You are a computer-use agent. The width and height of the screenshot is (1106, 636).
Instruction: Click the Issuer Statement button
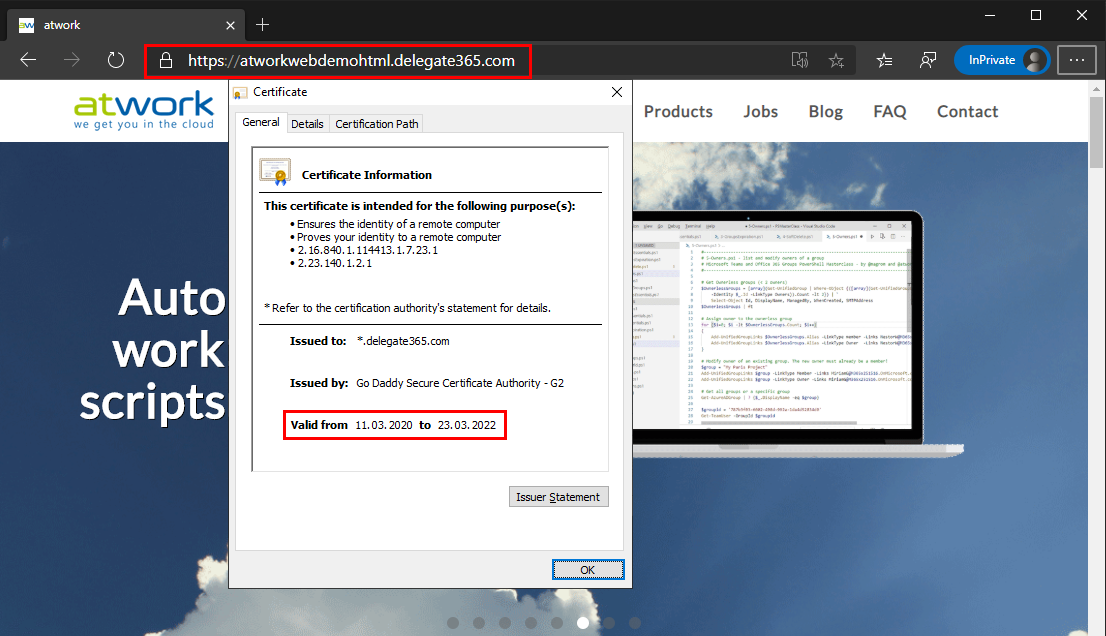pyautogui.click(x=558, y=497)
